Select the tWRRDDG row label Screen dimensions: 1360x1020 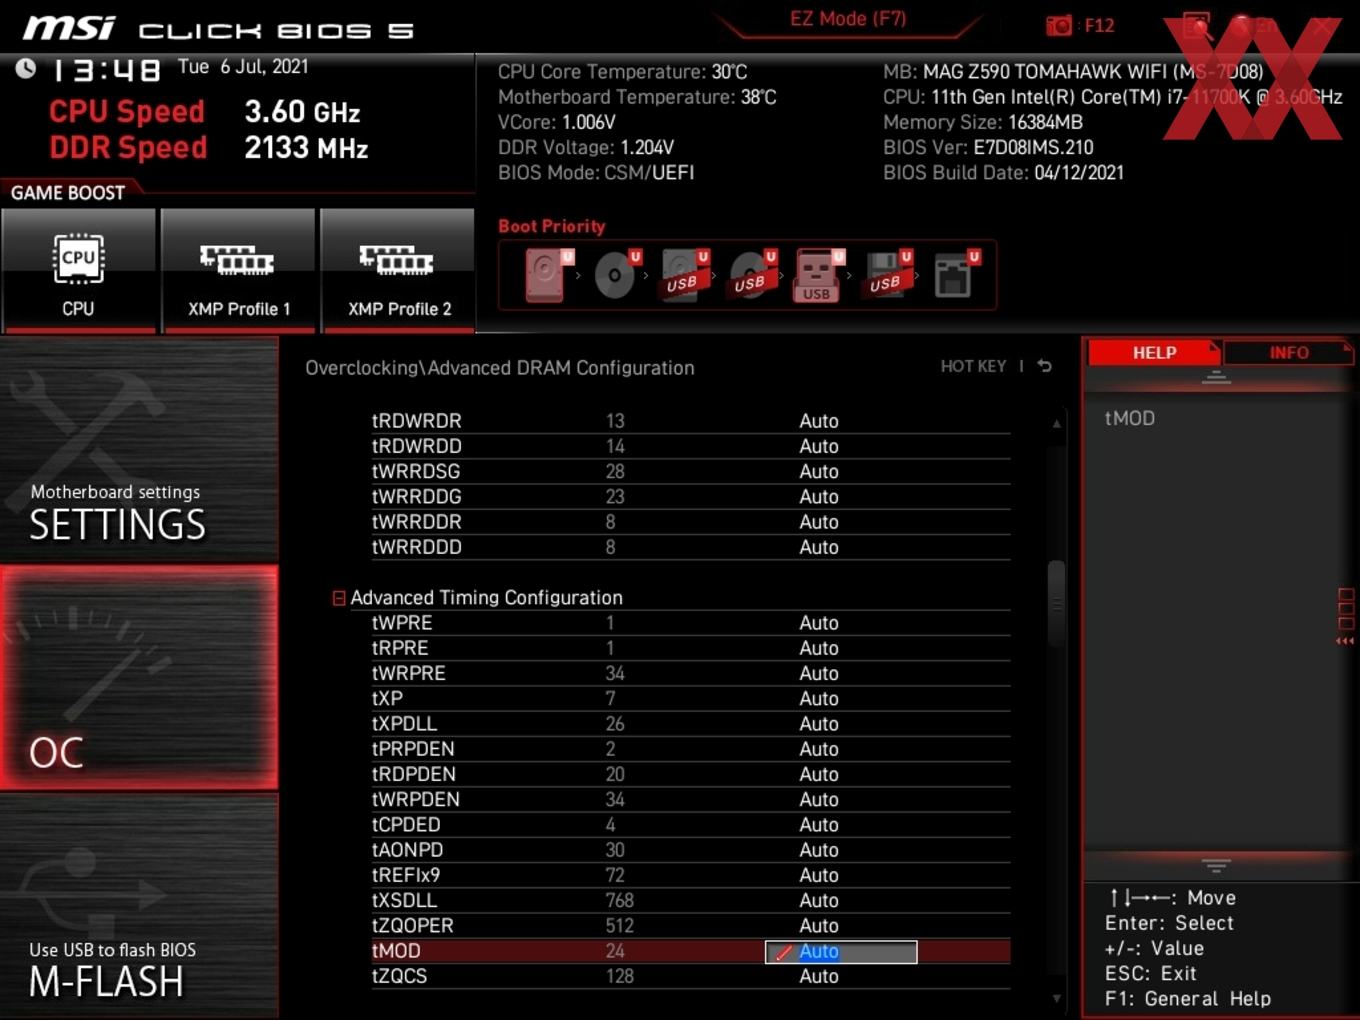click(x=417, y=497)
